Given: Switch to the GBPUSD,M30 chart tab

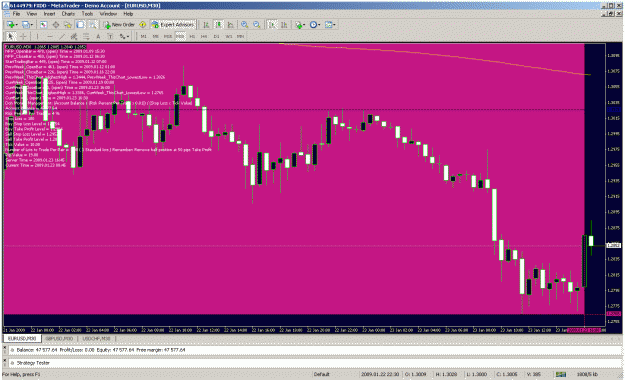Looking at the screenshot, I should (59, 339).
